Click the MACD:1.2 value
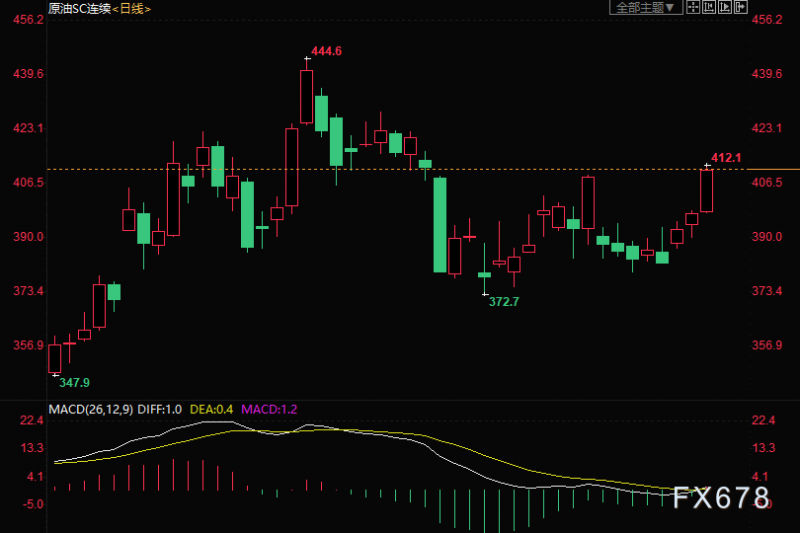The image size is (800, 533). click(x=269, y=410)
